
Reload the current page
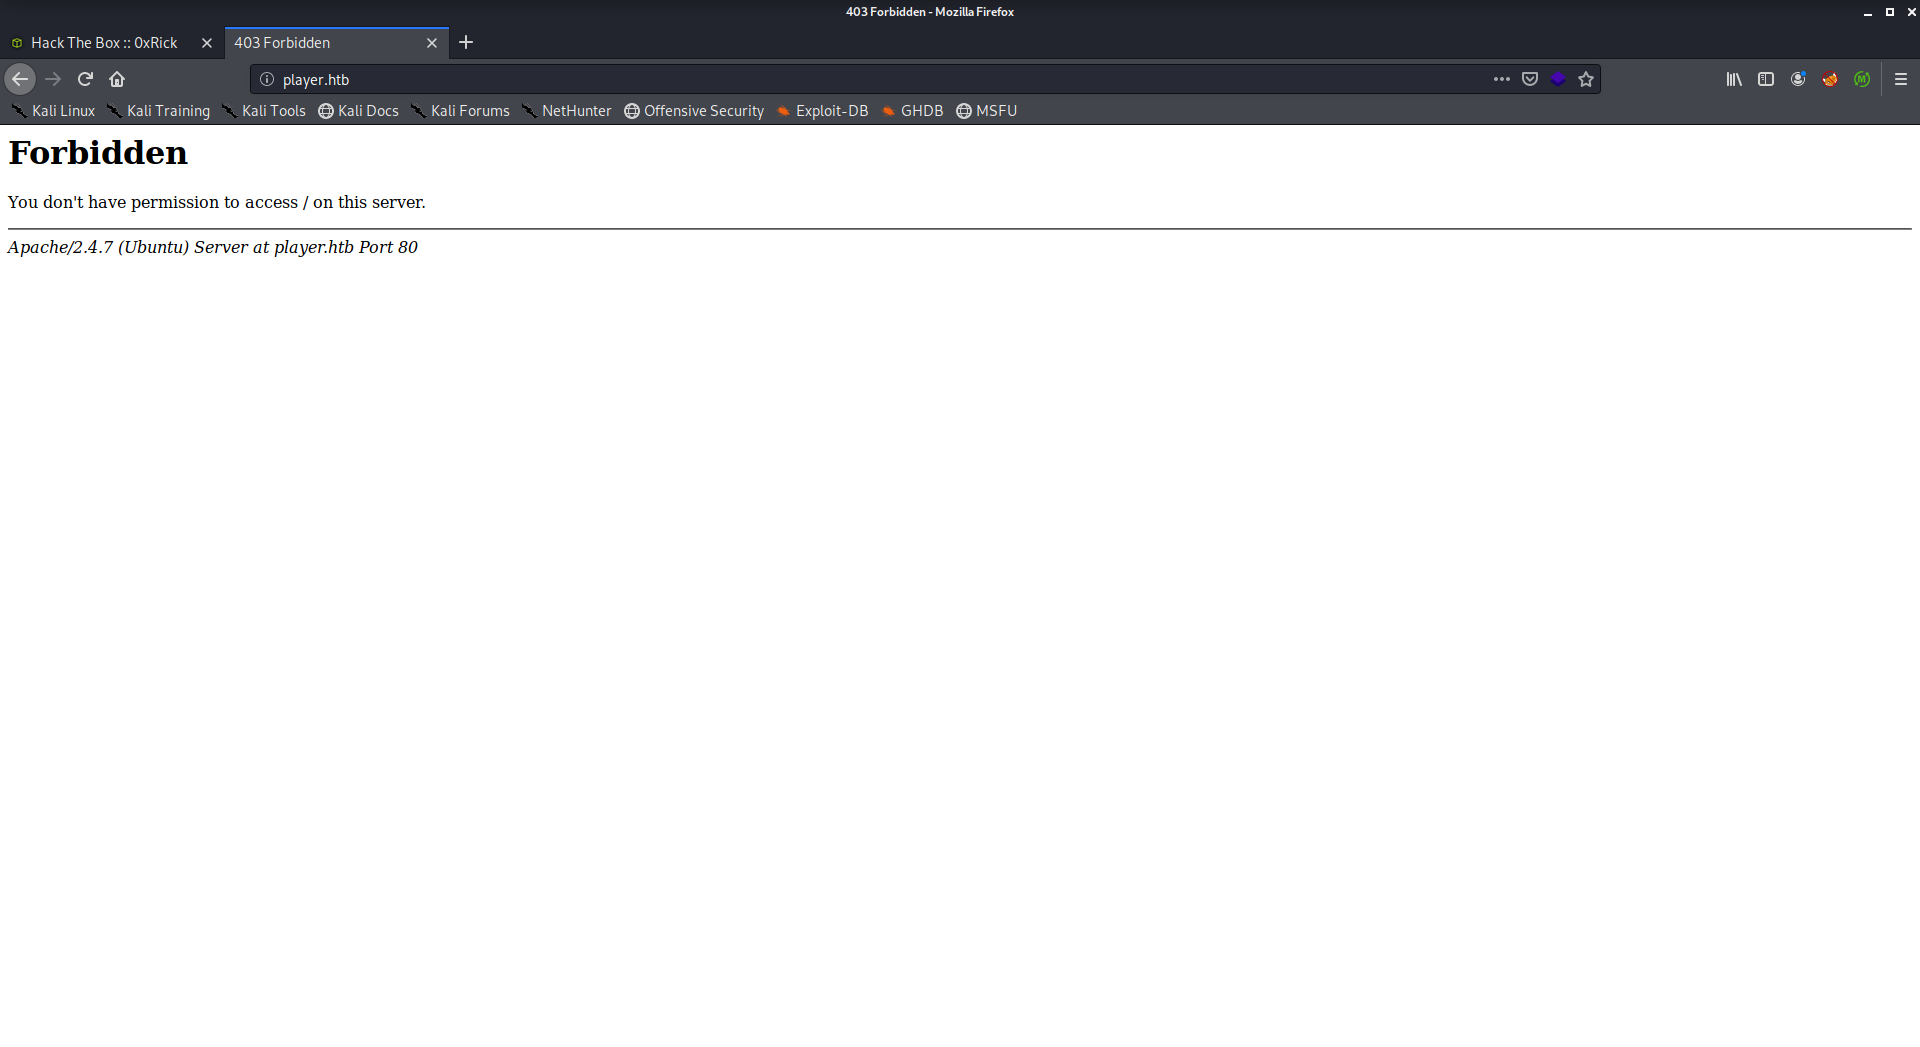point(85,79)
